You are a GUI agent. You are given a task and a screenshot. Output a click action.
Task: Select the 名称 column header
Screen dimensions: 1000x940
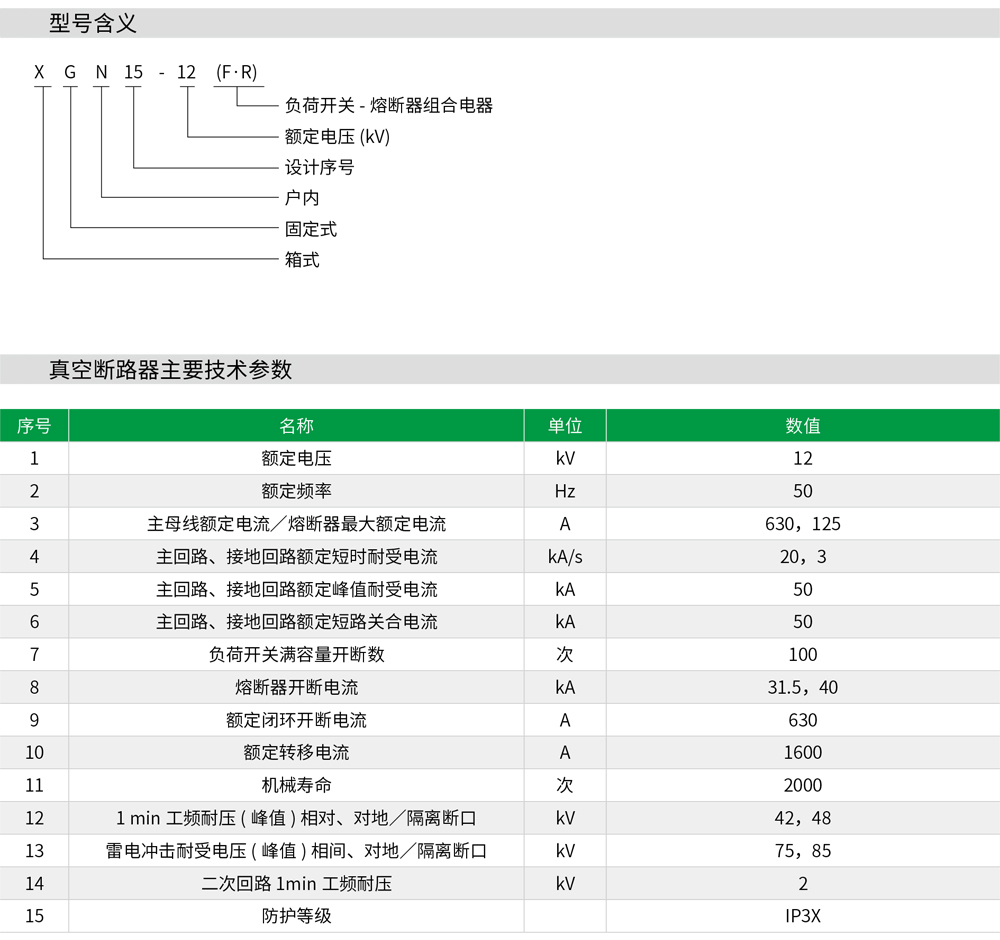click(296, 426)
